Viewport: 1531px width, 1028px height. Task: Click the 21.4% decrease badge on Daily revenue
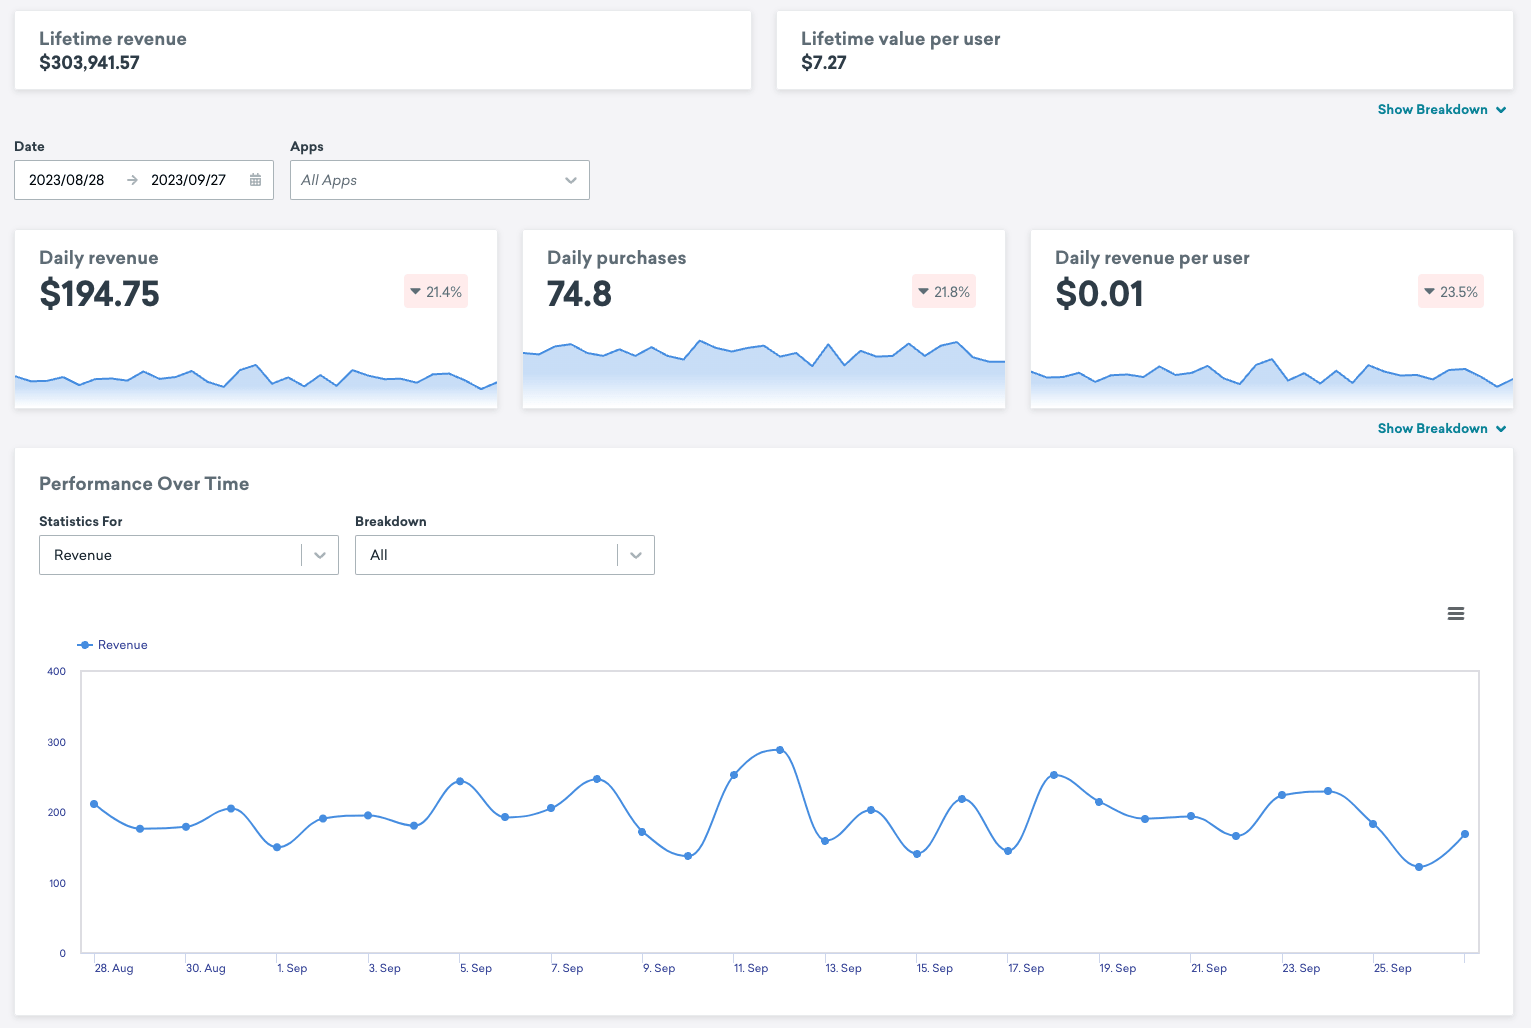coord(436,292)
